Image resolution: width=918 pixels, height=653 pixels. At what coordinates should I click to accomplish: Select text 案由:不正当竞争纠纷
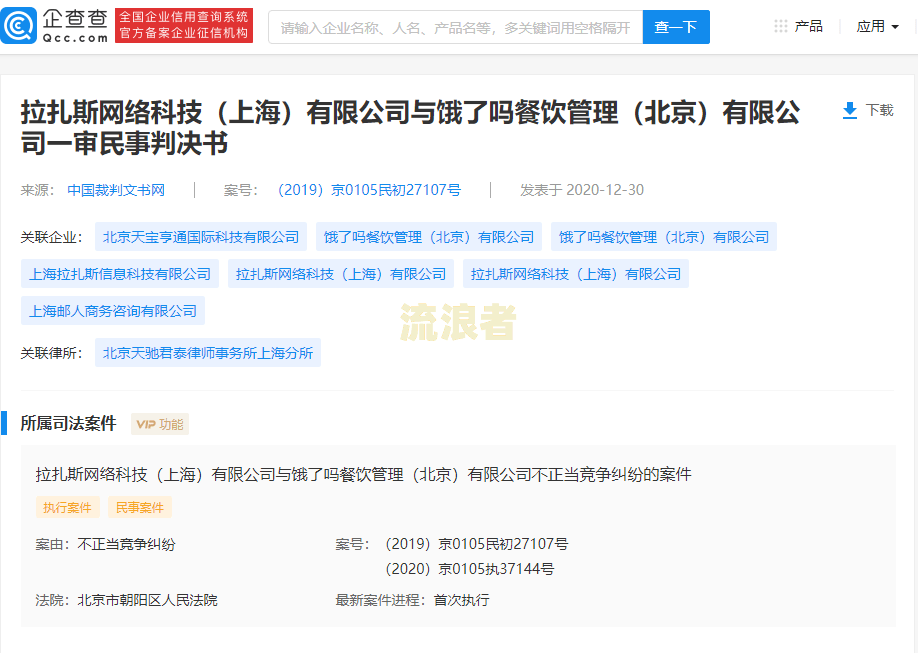tap(105, 544)
